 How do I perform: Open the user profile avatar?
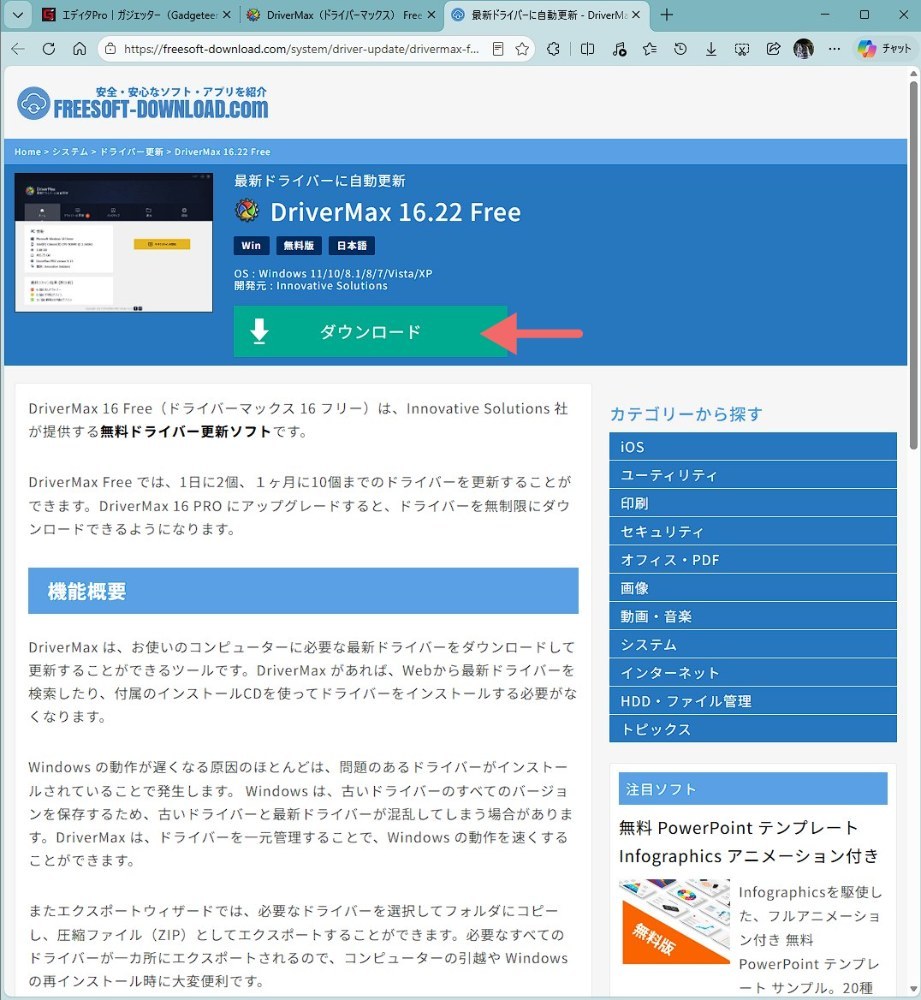pyautogui.click(x=804, y=49)
